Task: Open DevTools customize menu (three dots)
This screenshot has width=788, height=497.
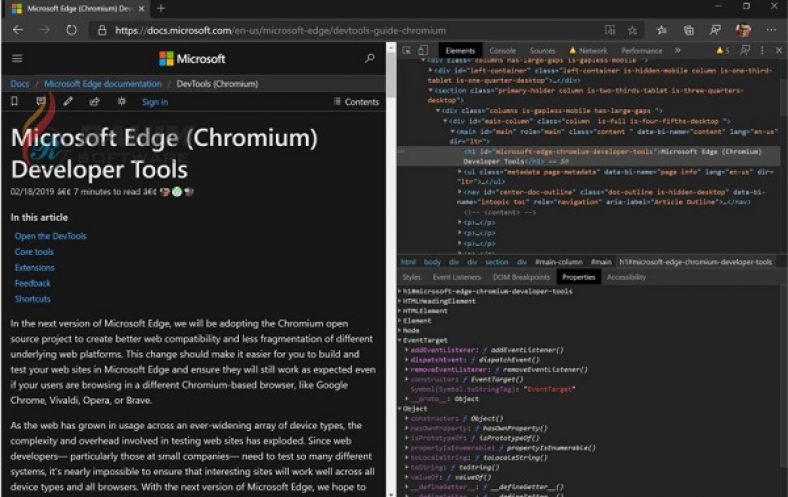Action: tap(762, 50)
